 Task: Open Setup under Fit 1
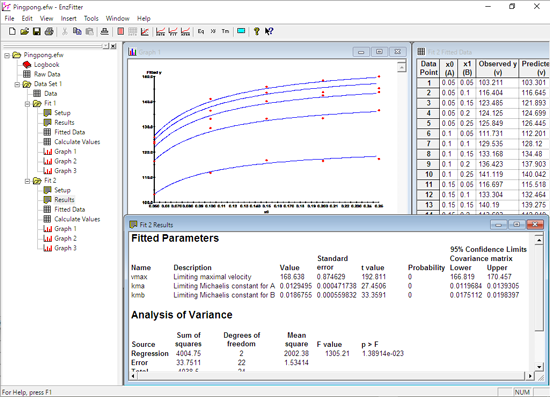(x=62, y=113)
